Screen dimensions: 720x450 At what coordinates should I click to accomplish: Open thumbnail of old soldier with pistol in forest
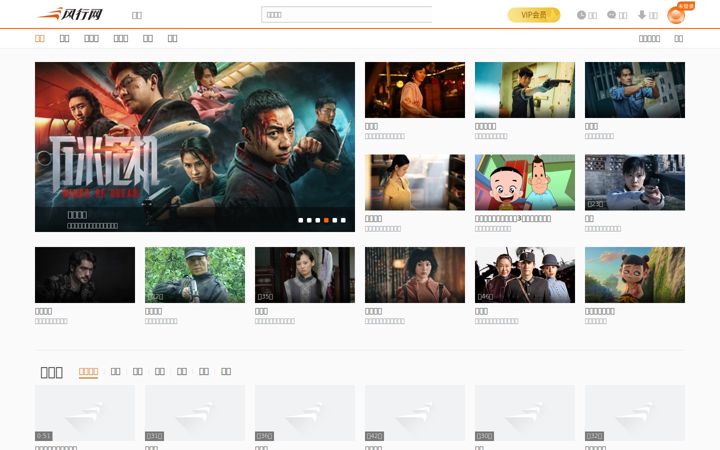click(x=195, y=275)
